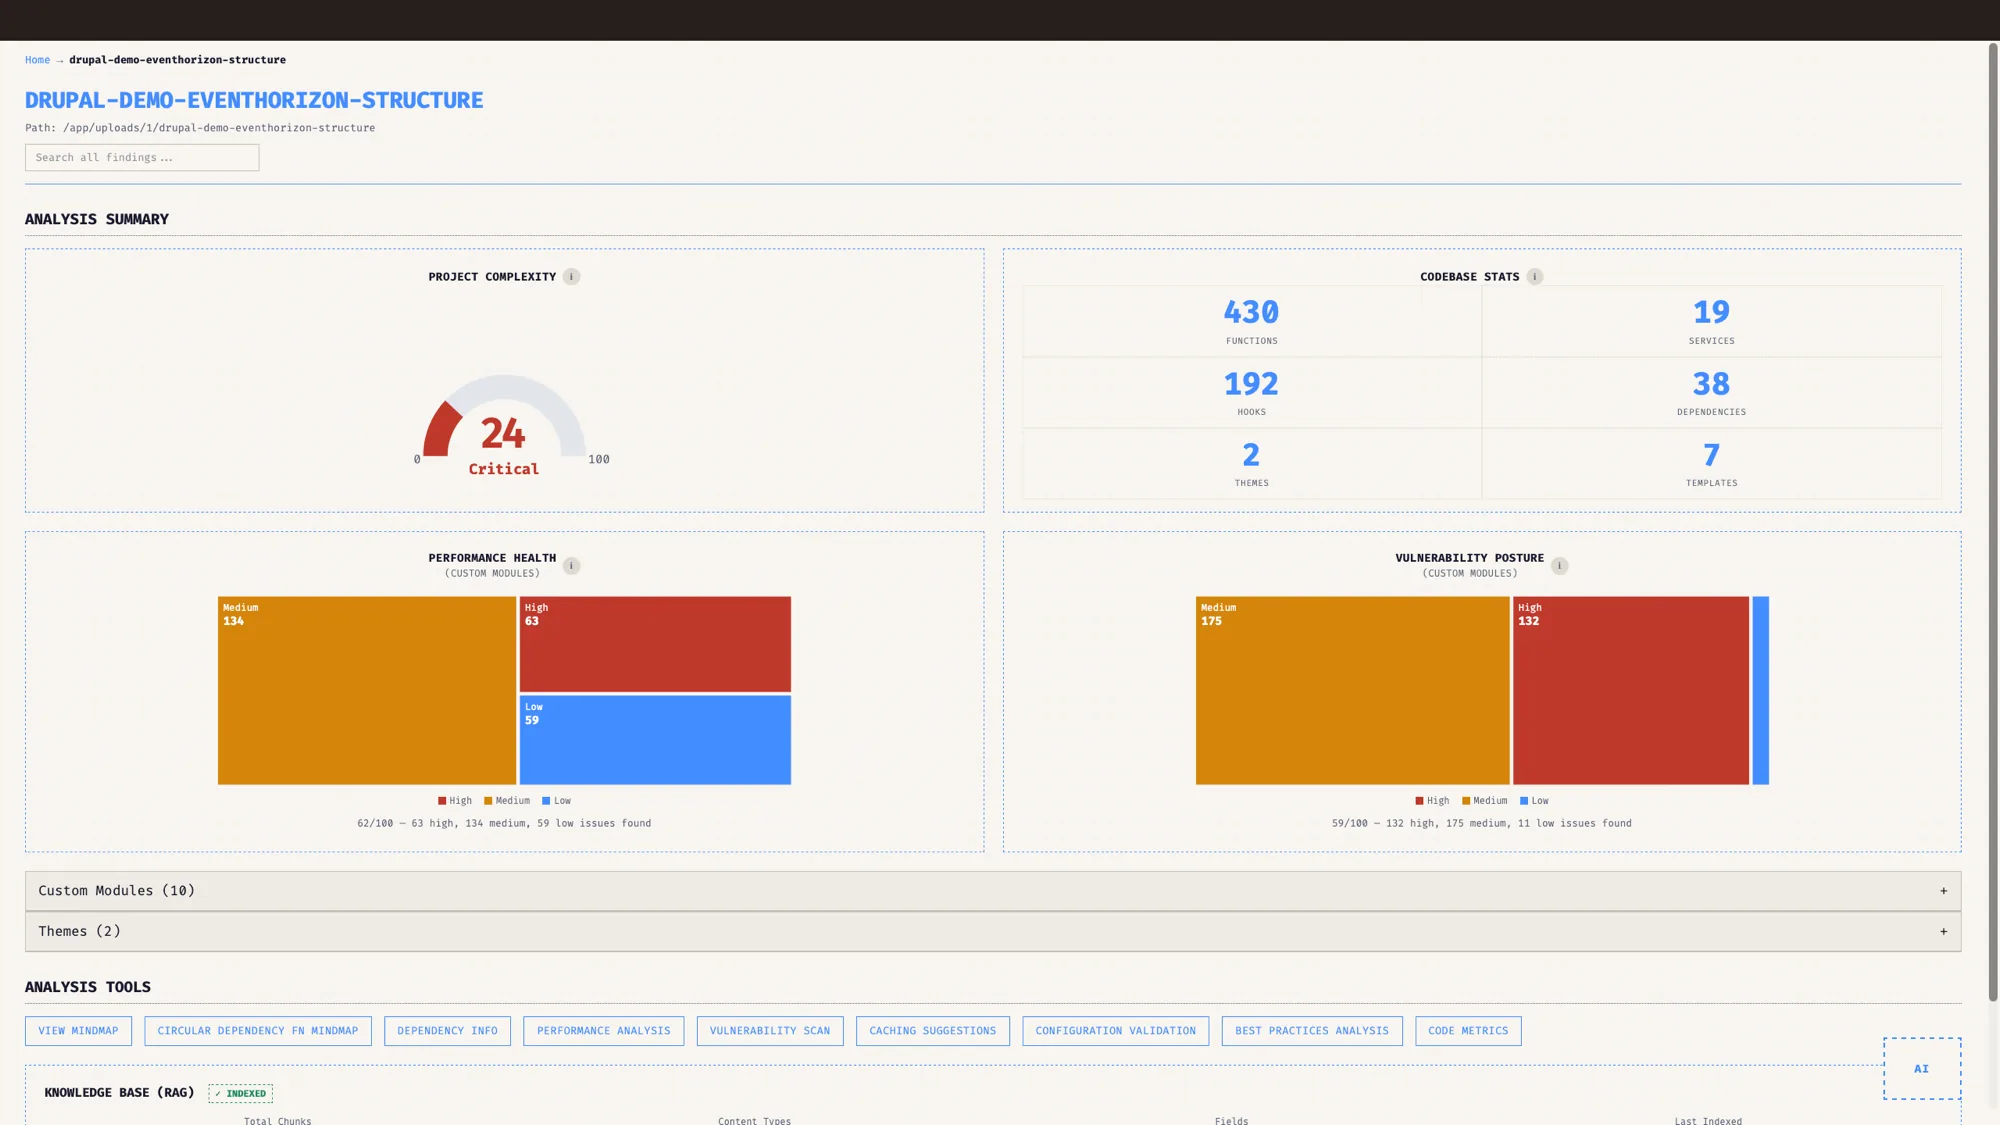Go to the Home breadcrumb link
The width and height of the screenshot is (2000, 1125).
coord(37,60)
